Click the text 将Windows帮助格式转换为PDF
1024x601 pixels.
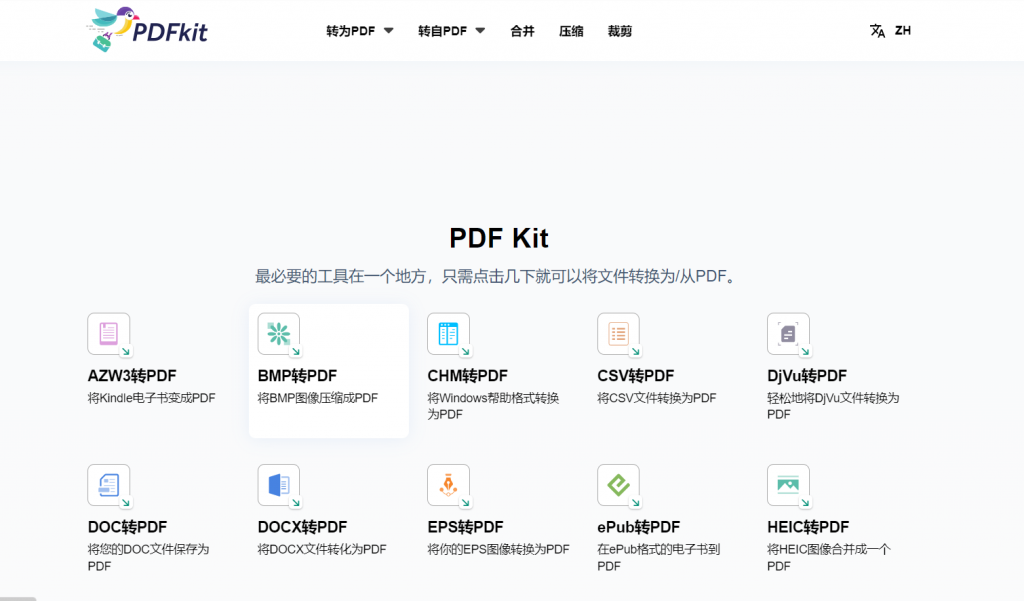tap(493, 406)
